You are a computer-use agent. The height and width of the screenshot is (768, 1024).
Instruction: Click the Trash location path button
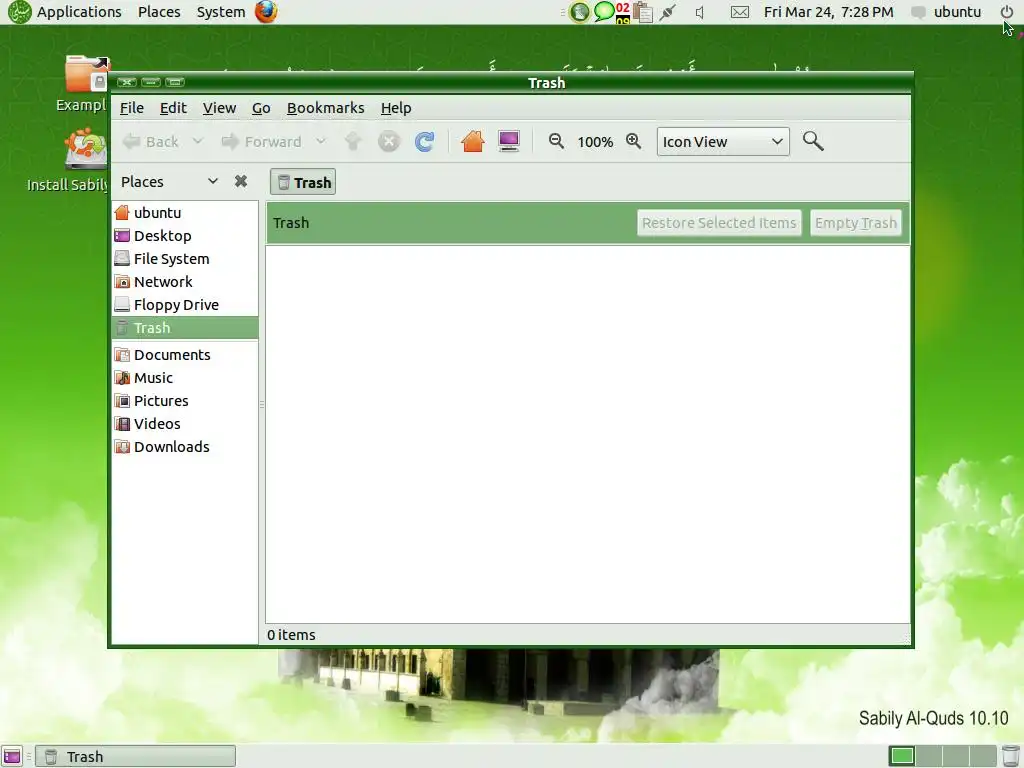[303, 182]
